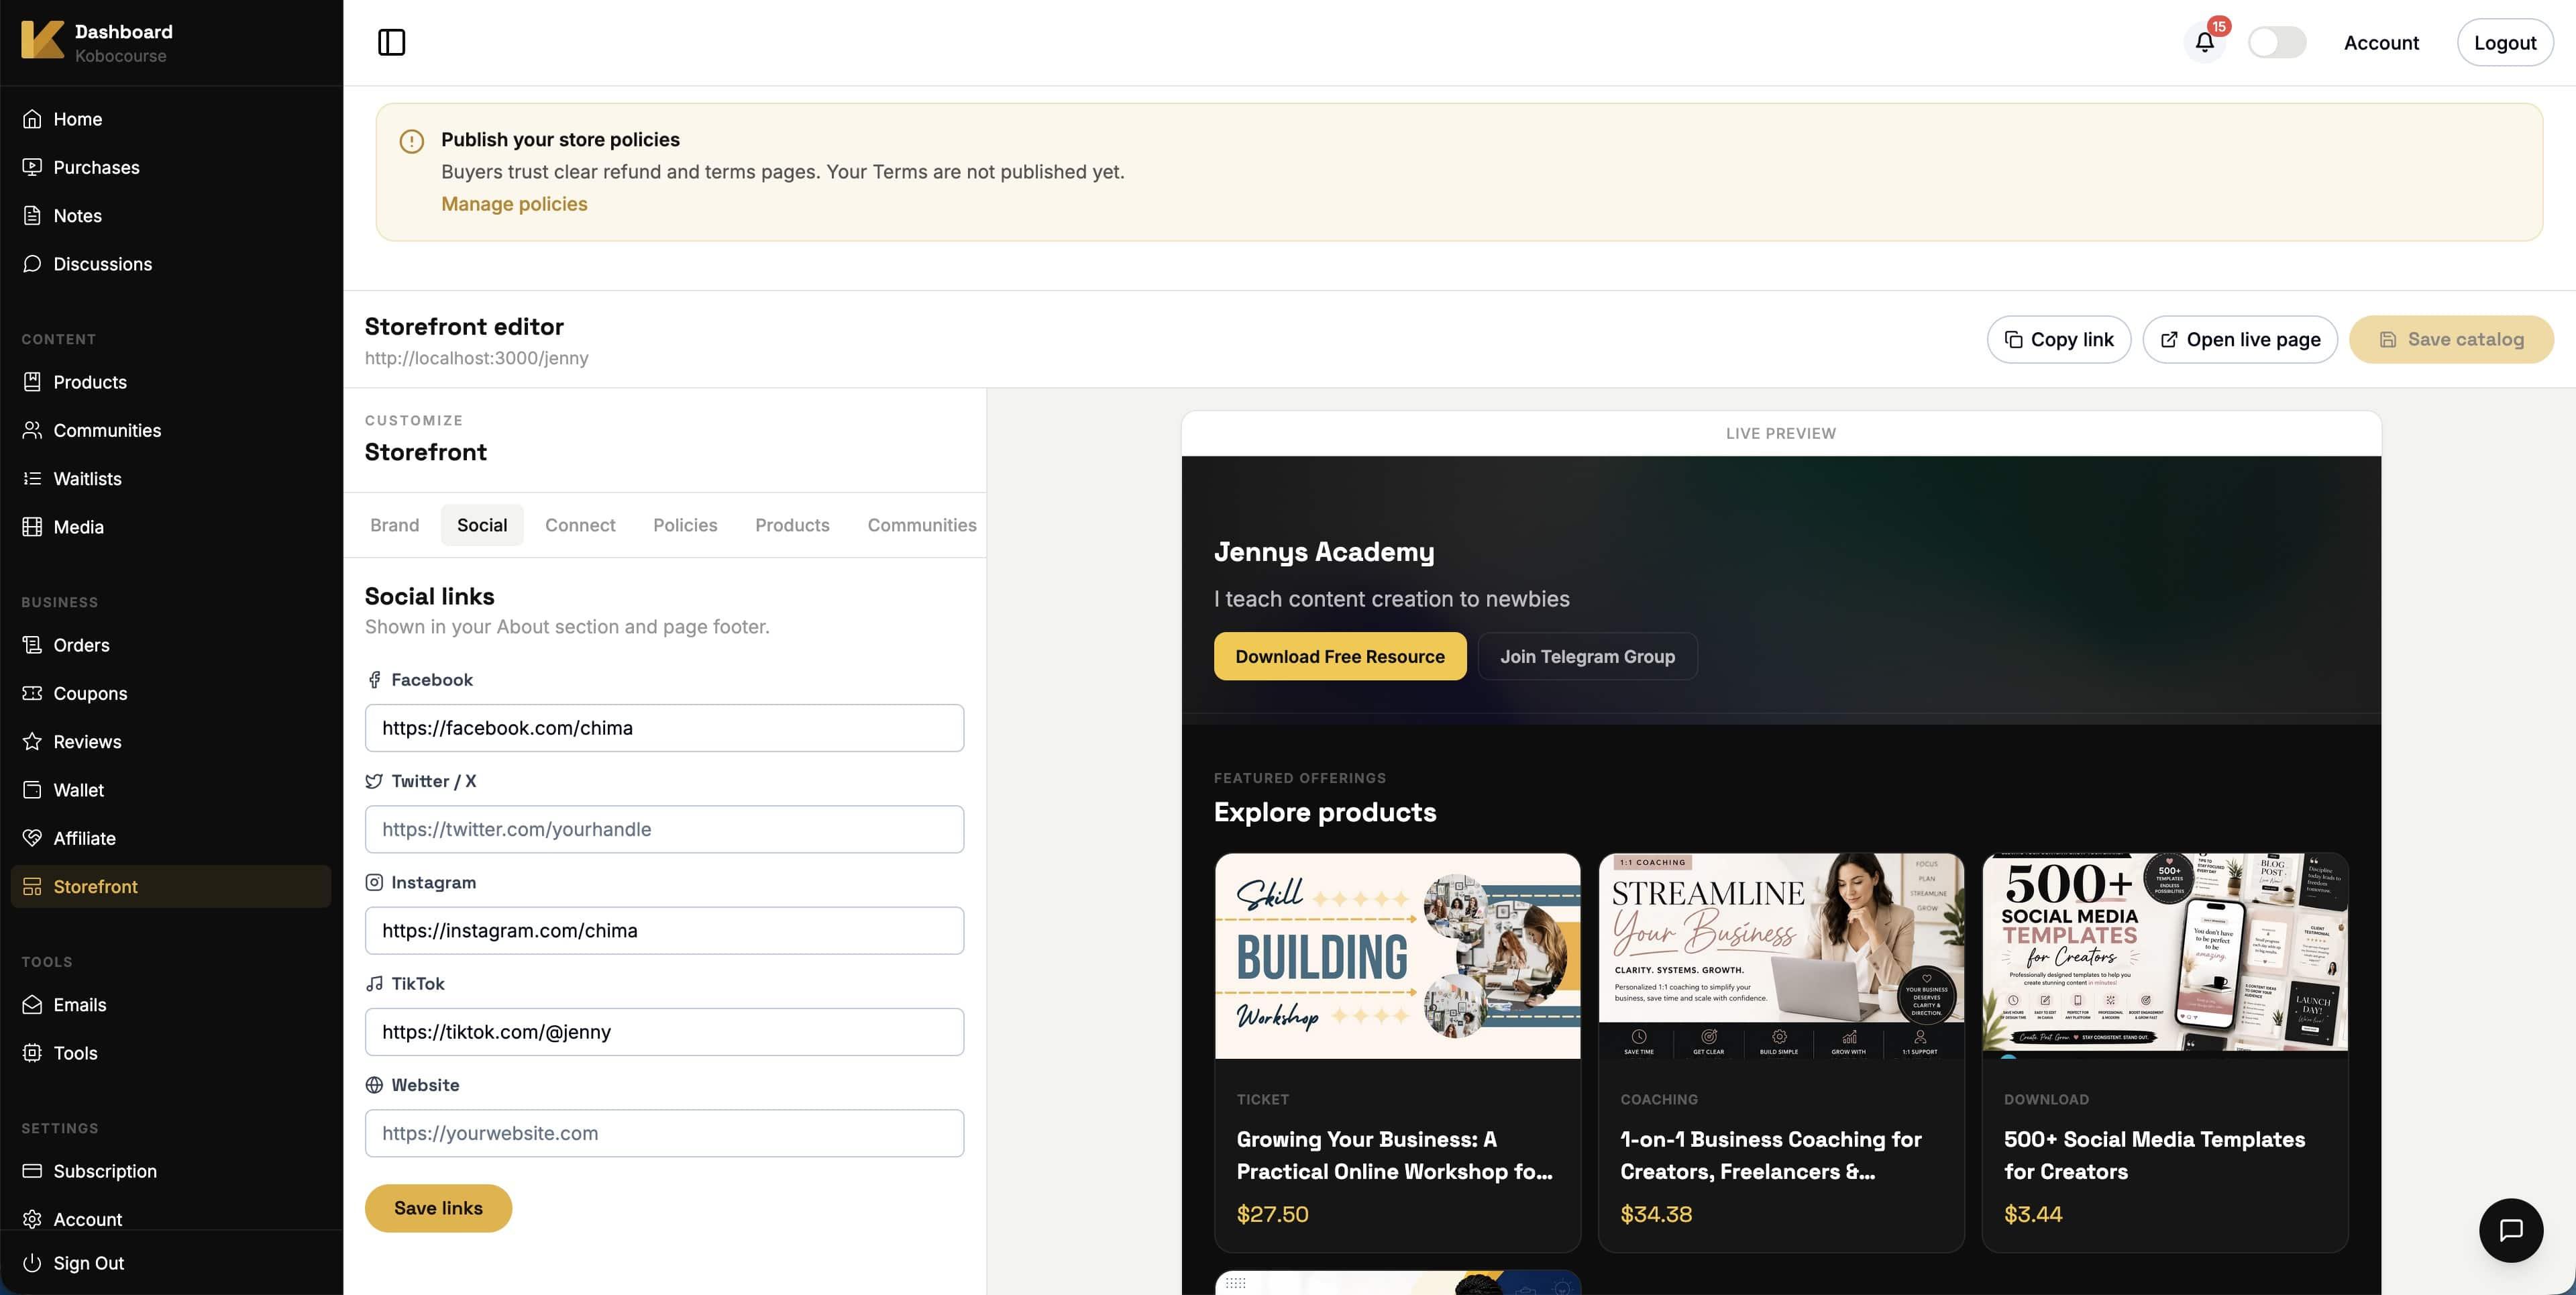Click the Discussions speech bubble icon
The height and width of the screenshot is (1295, 2576).
pyautogui.click(x=32, y=264)
